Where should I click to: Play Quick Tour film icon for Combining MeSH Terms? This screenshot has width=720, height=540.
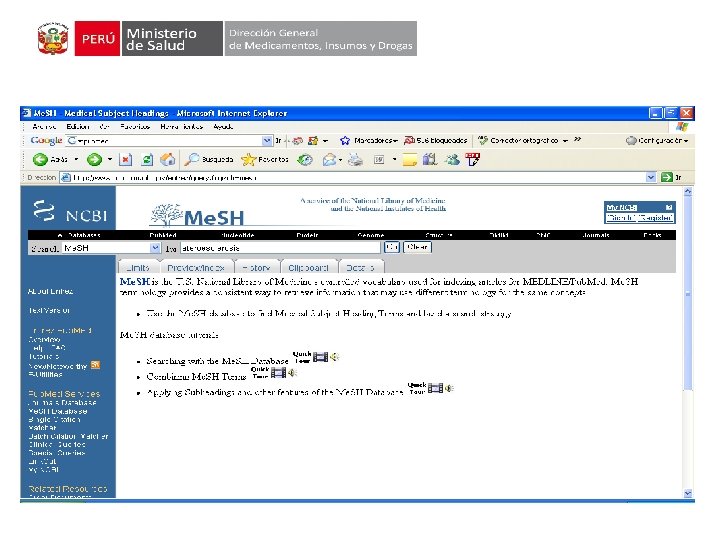click(278, 373)
